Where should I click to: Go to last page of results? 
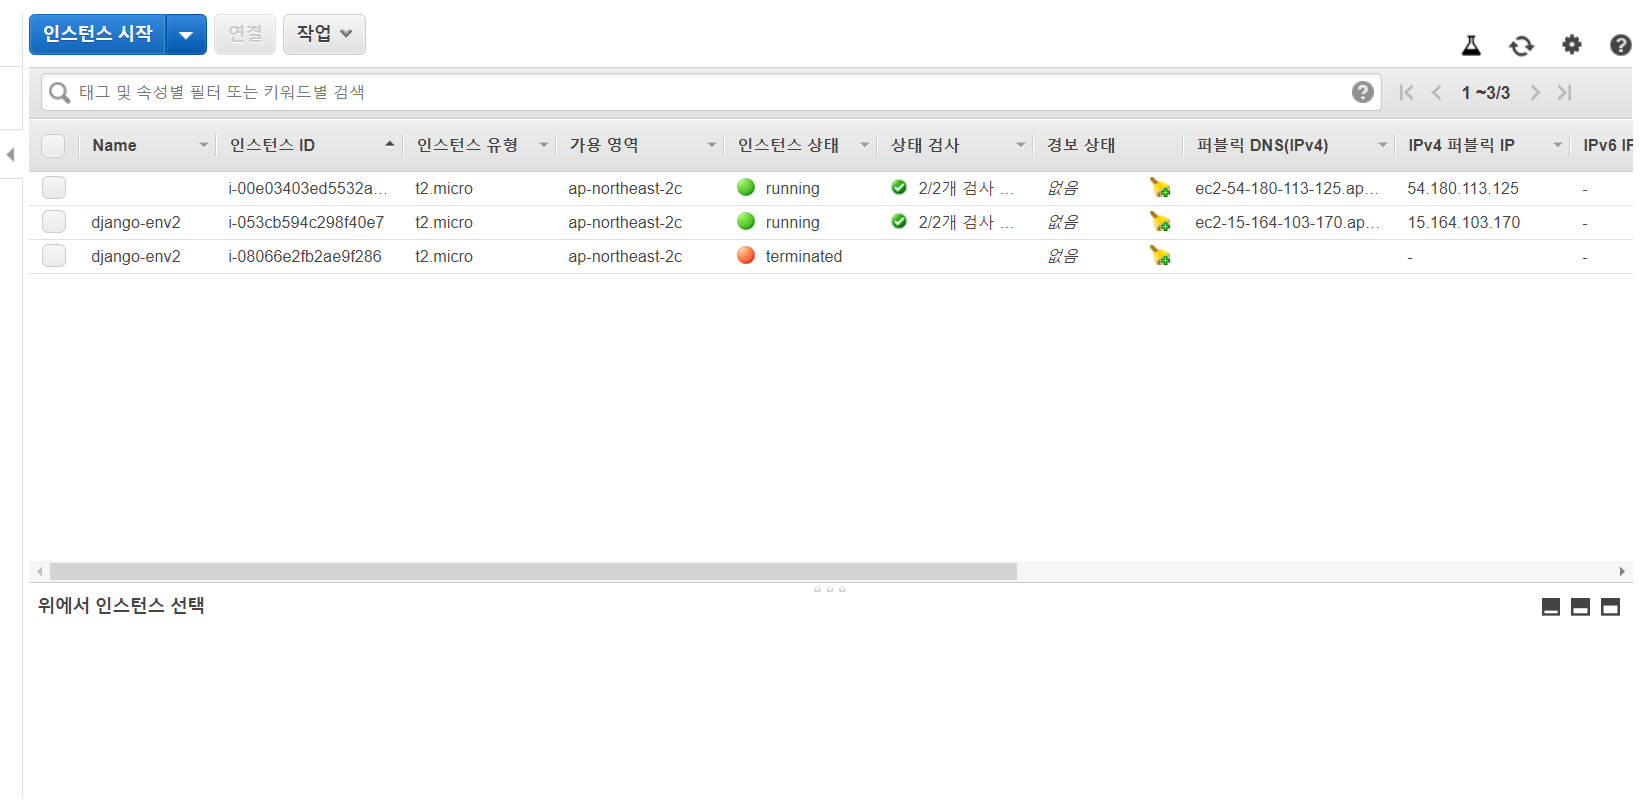pos(1565,92)
